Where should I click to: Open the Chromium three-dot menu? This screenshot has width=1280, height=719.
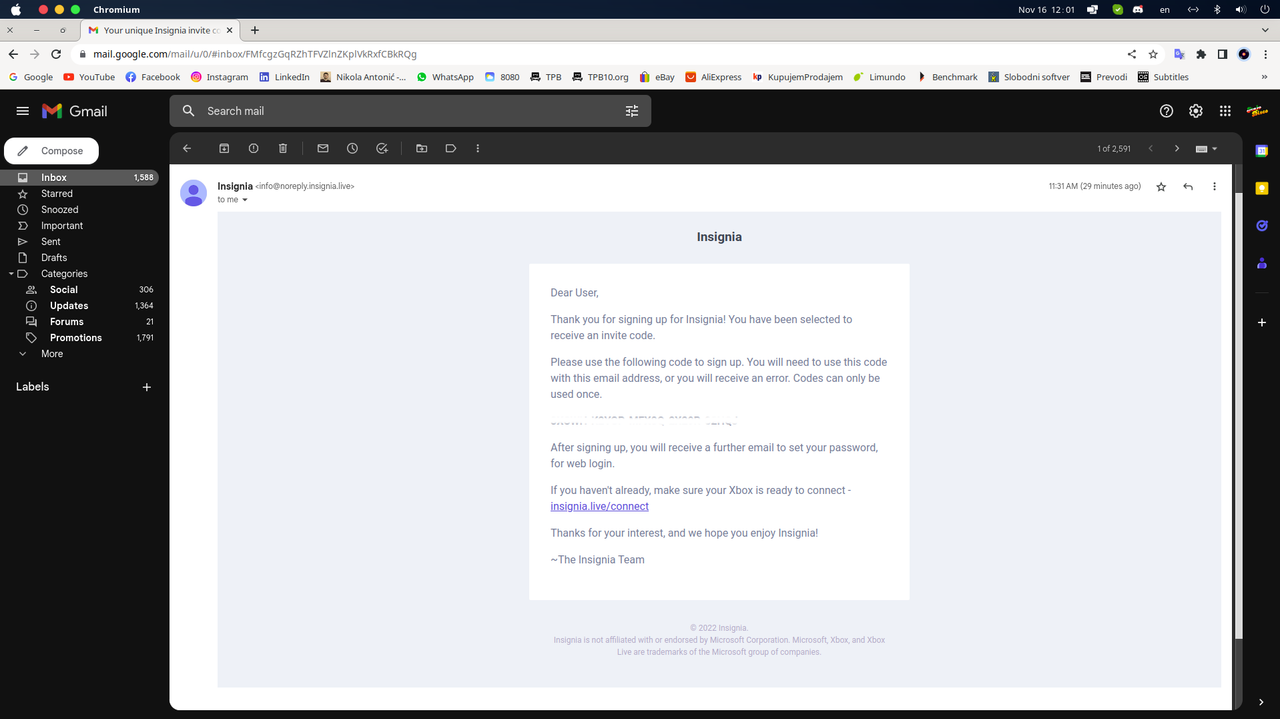[x=1265, y=54]
